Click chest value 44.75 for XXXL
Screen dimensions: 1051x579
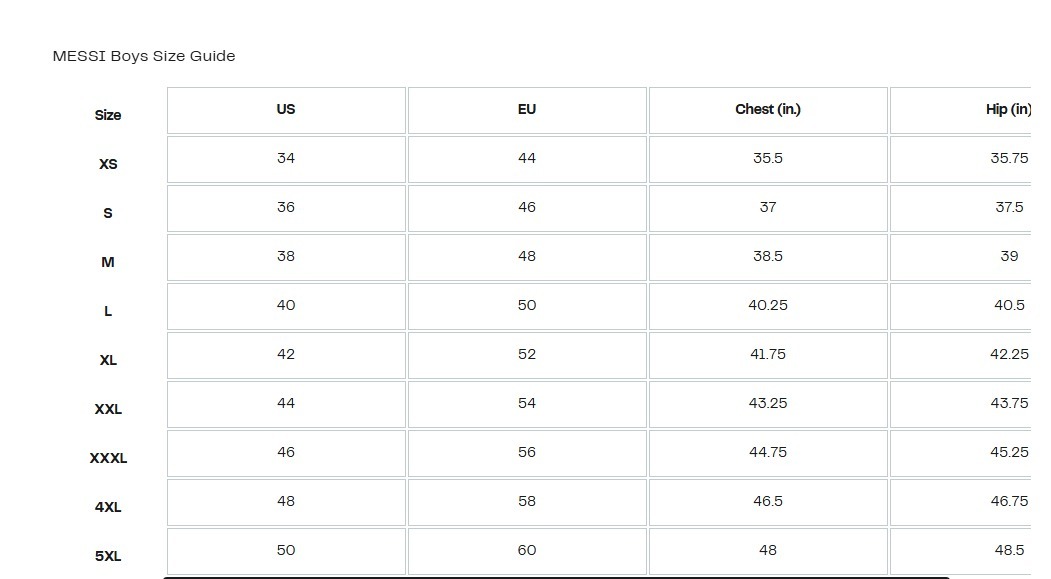tap(768, 452)
